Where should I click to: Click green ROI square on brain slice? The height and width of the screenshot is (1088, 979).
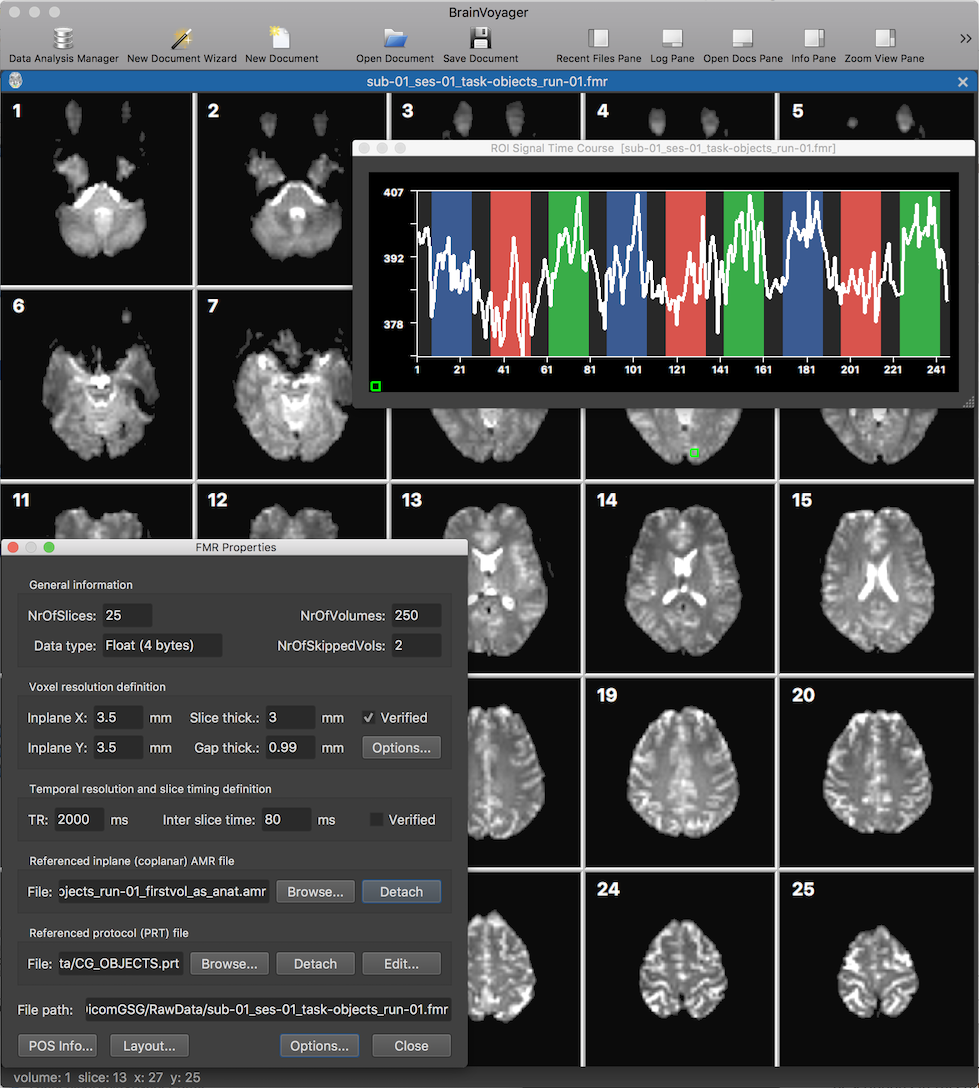click(x=694, y=452)
